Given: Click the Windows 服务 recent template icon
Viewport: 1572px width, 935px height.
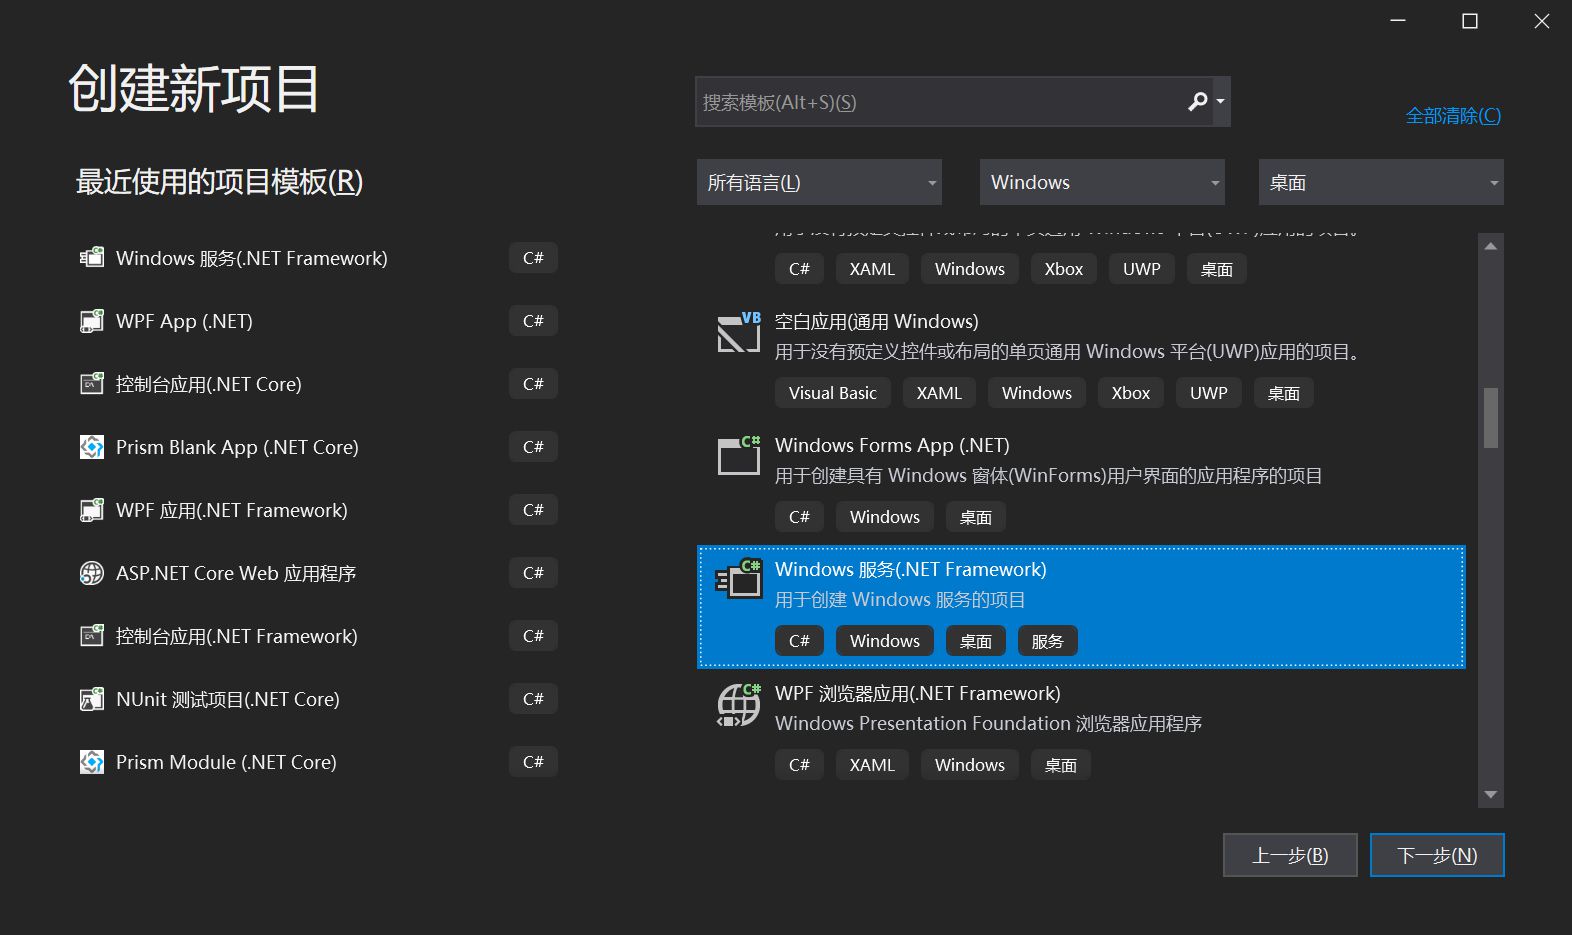Looking at the screenshot, I should [x=92, y=258].
